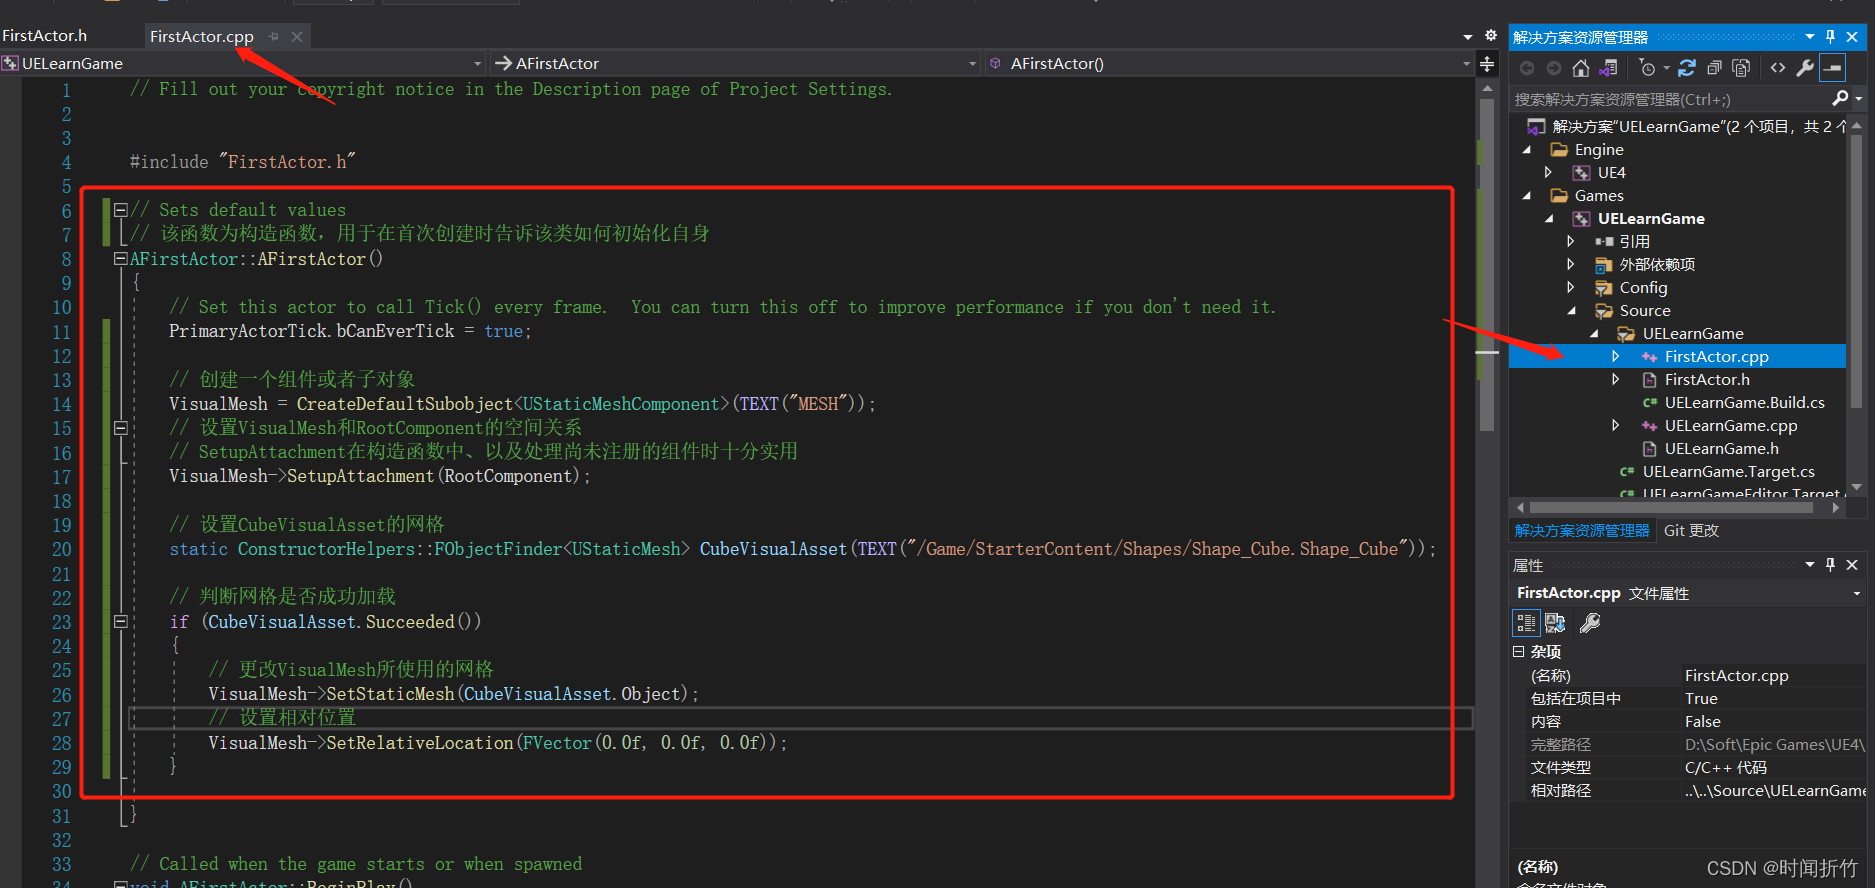
Task: Open Properties wrench icon in Solution Explorer toolbar
Action: pos(1805,68)
